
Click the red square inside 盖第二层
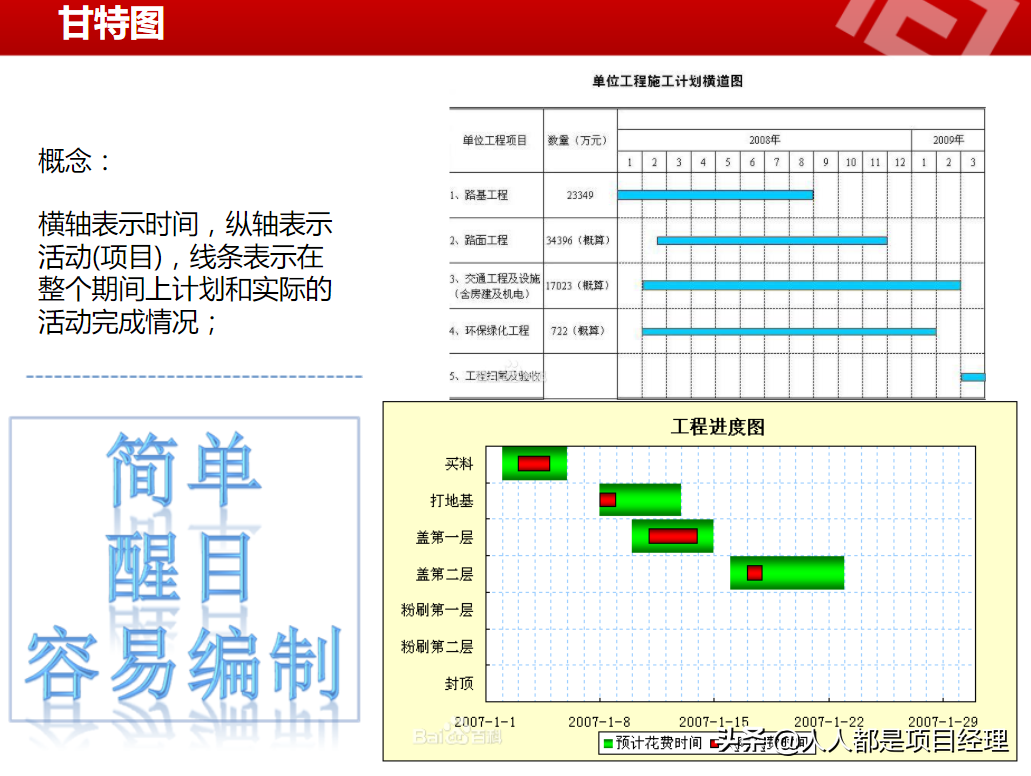755,573
